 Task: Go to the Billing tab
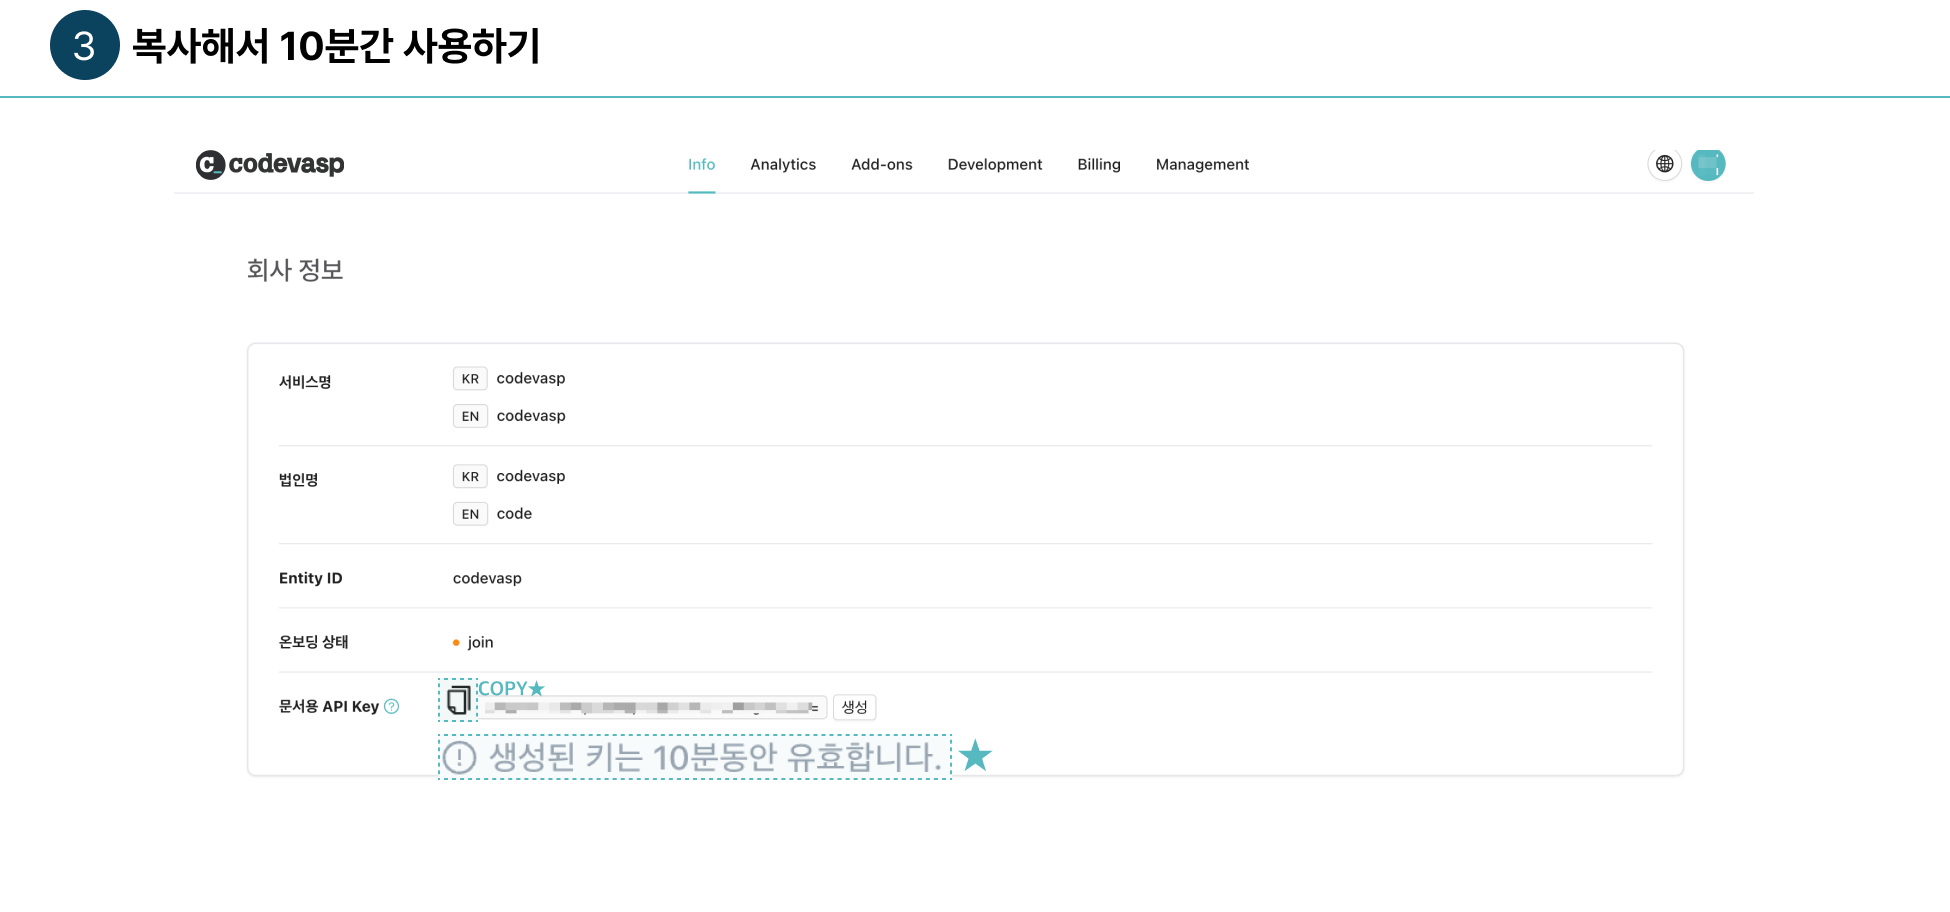pos(1098,164)
